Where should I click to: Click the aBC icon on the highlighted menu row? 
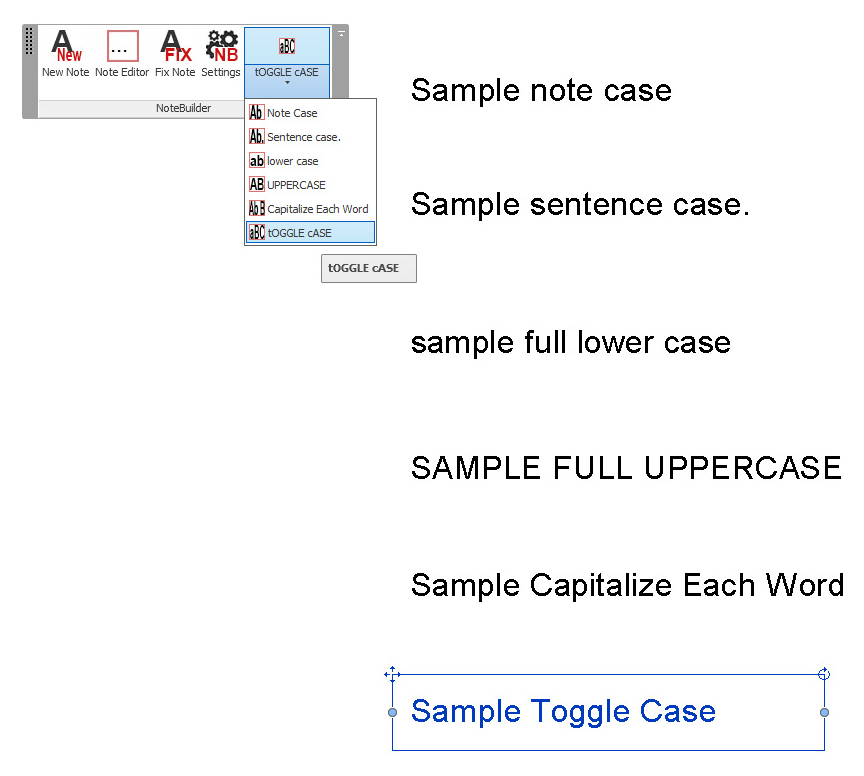point(256,233)
